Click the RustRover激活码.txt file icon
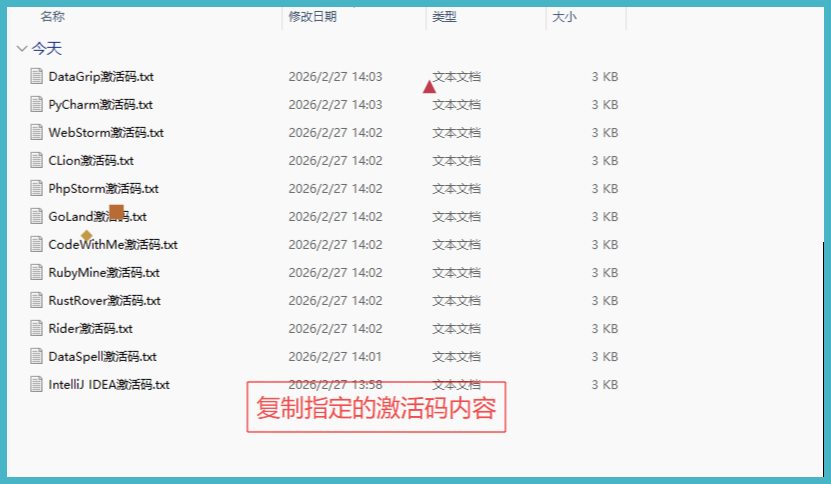The image size is (831, 484). 36,301
